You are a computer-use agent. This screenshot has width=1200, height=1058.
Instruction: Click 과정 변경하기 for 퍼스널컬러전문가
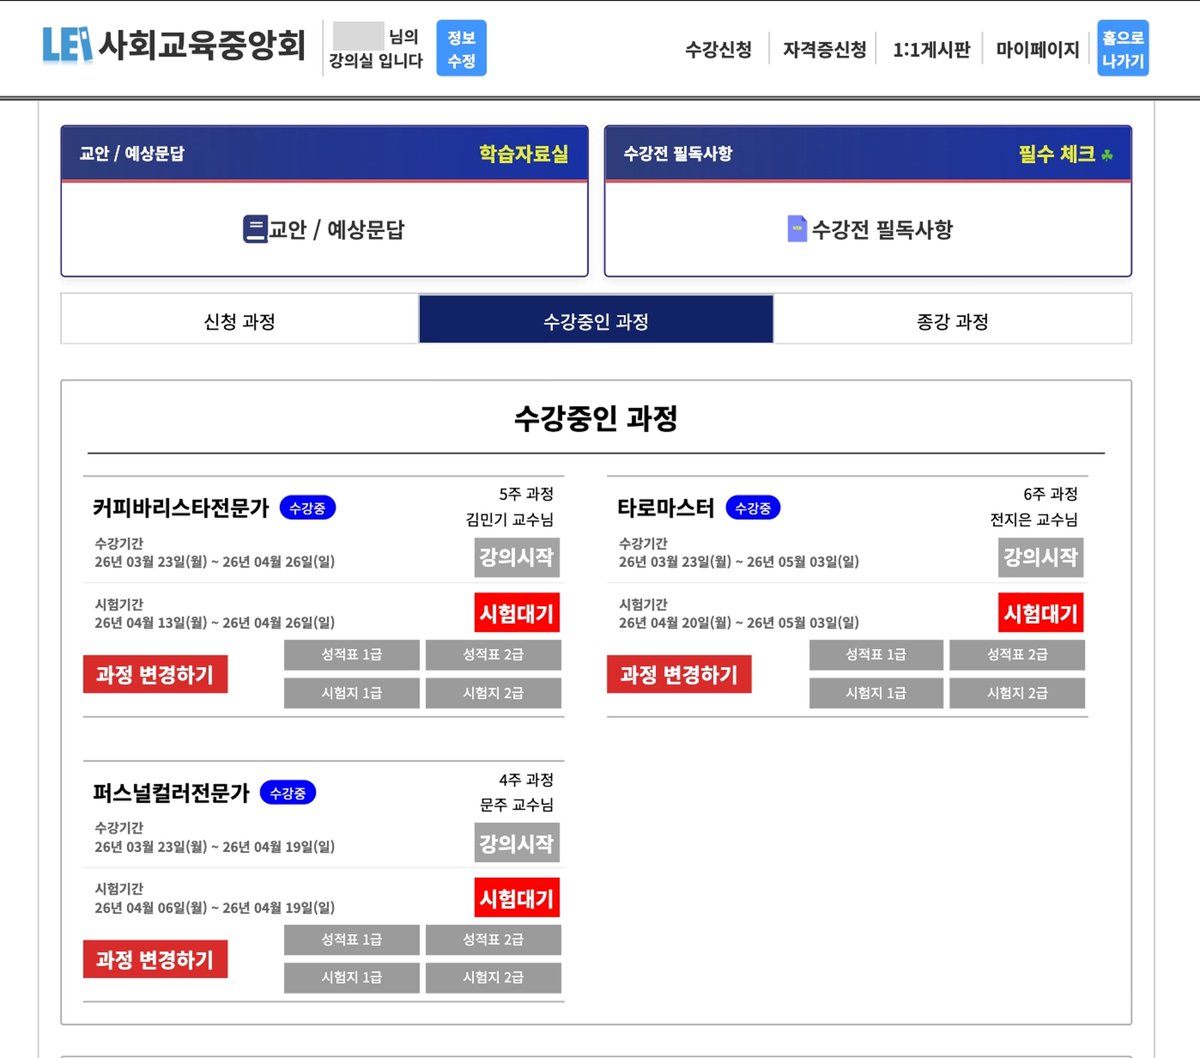tap(155, 959)
